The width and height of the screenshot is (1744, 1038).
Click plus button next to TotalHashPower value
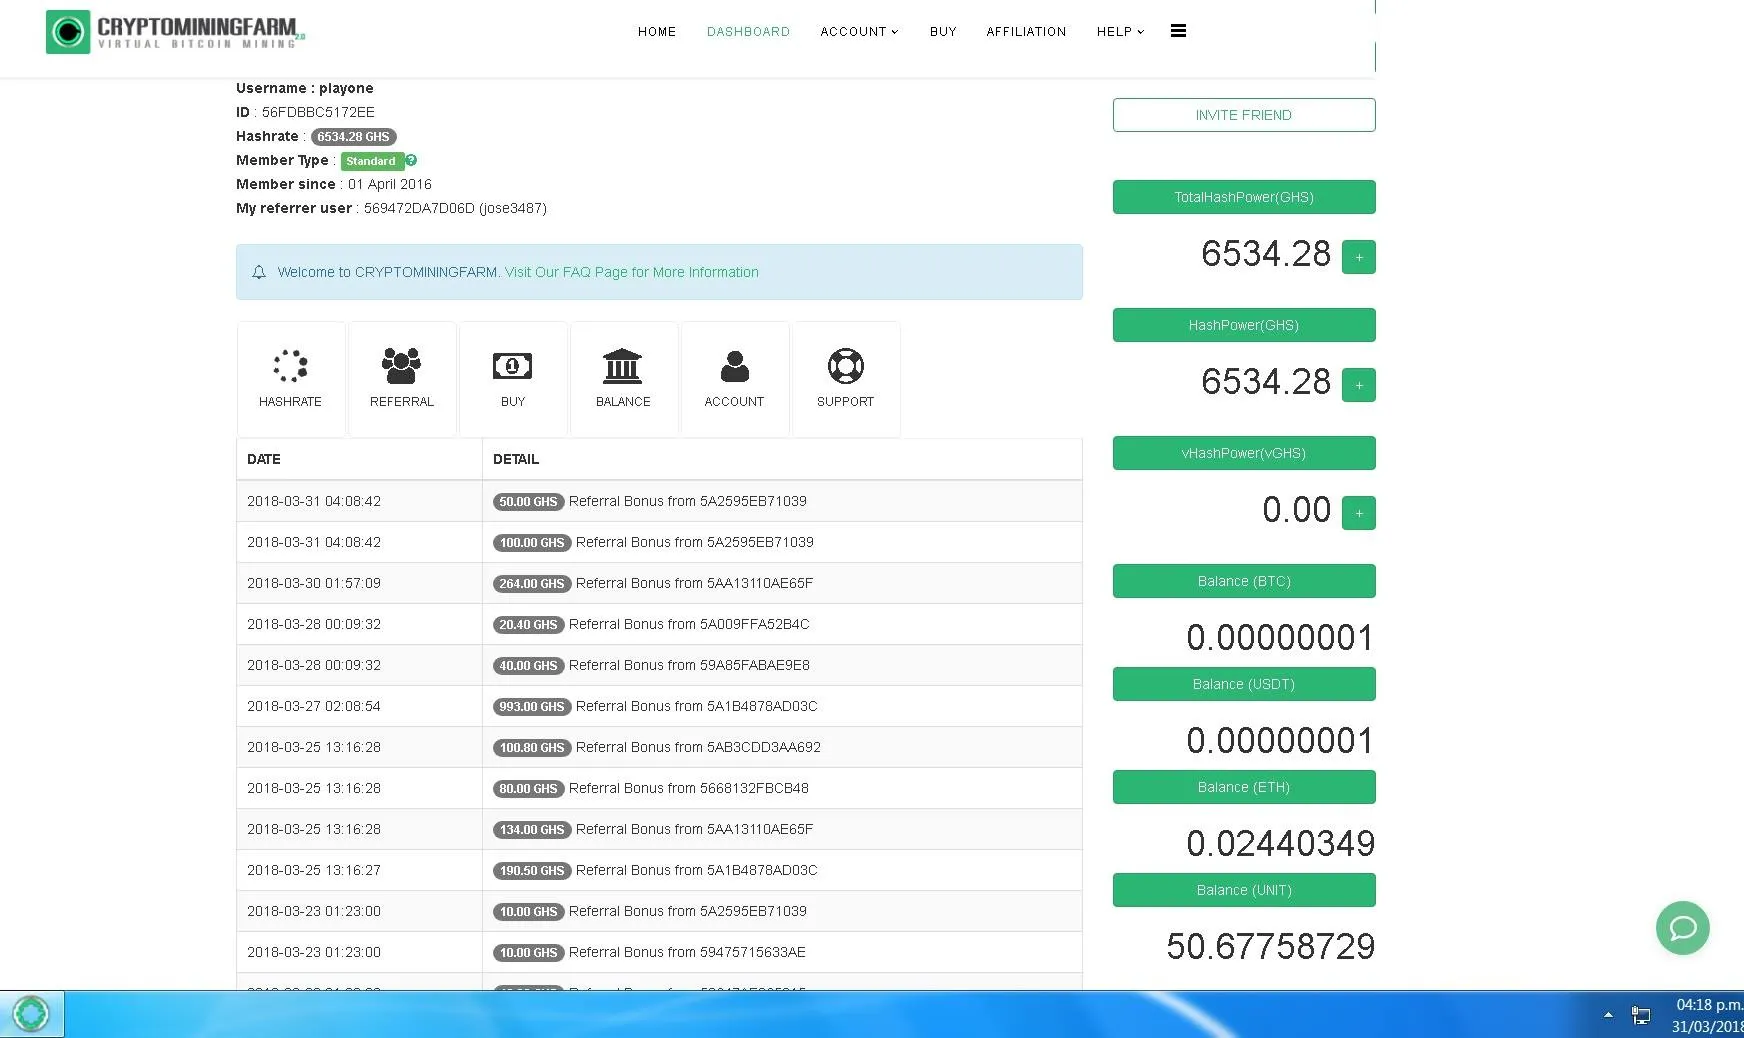1358,257
